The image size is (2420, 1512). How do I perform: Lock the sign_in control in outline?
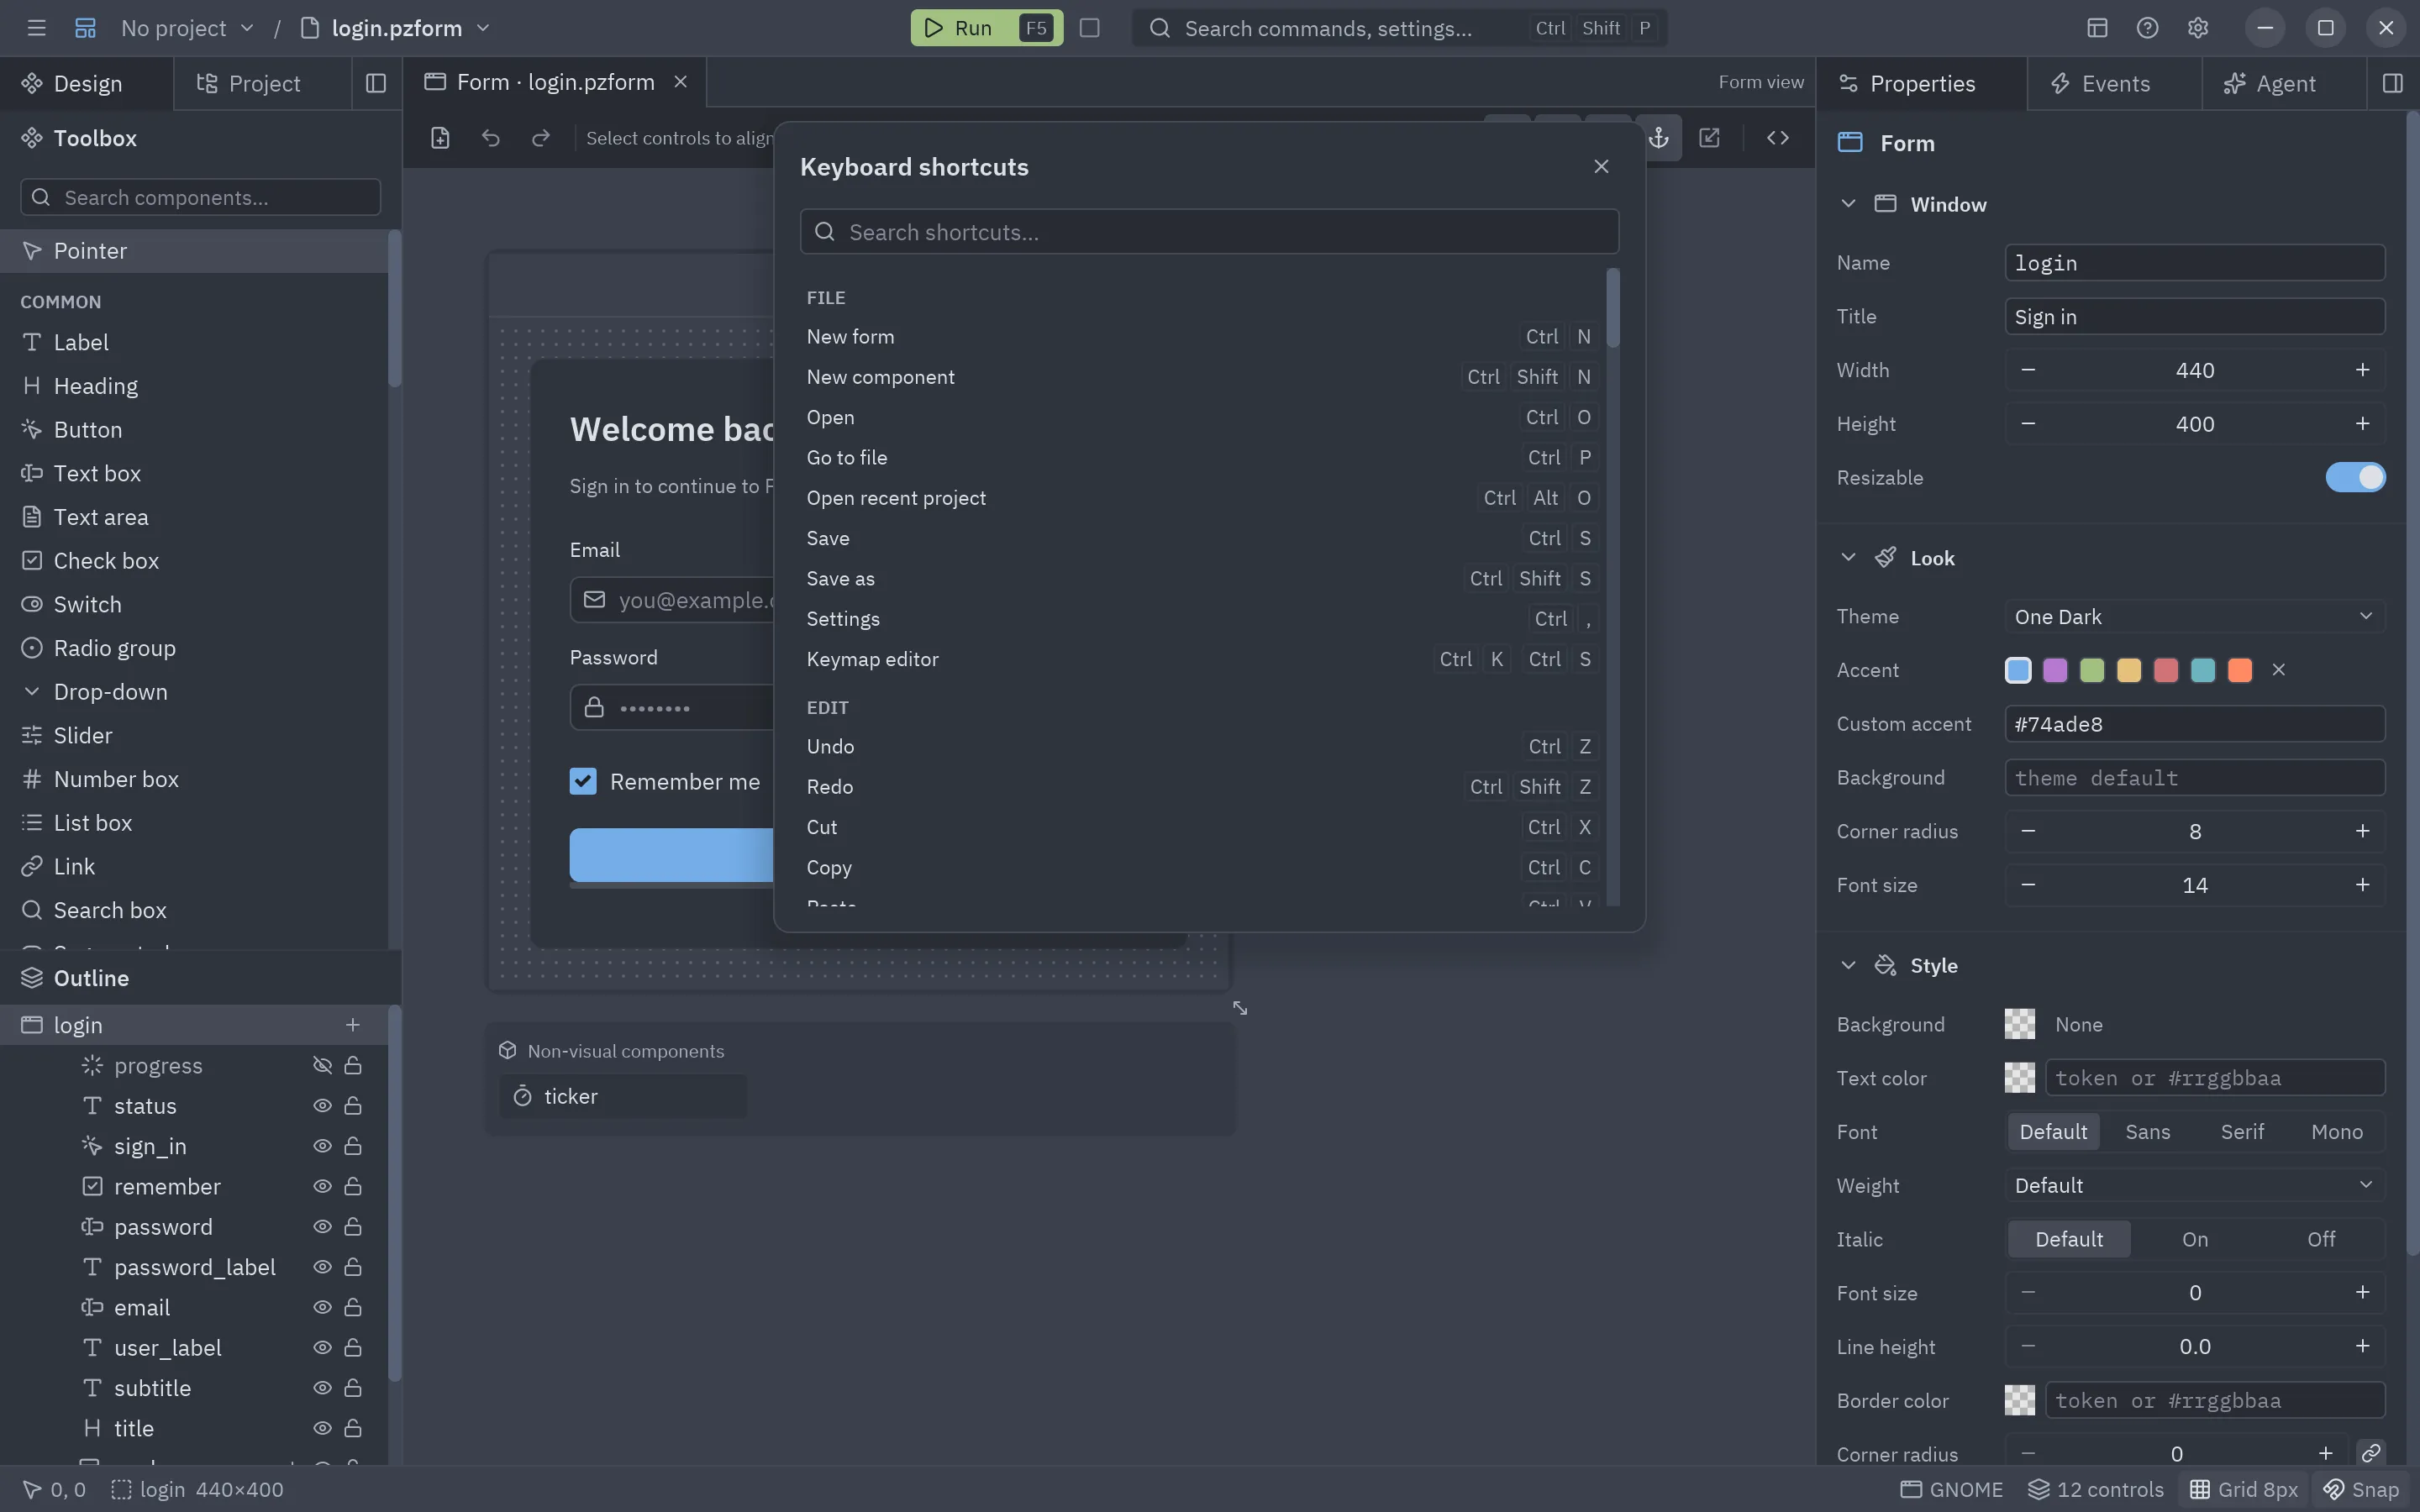353,1146
